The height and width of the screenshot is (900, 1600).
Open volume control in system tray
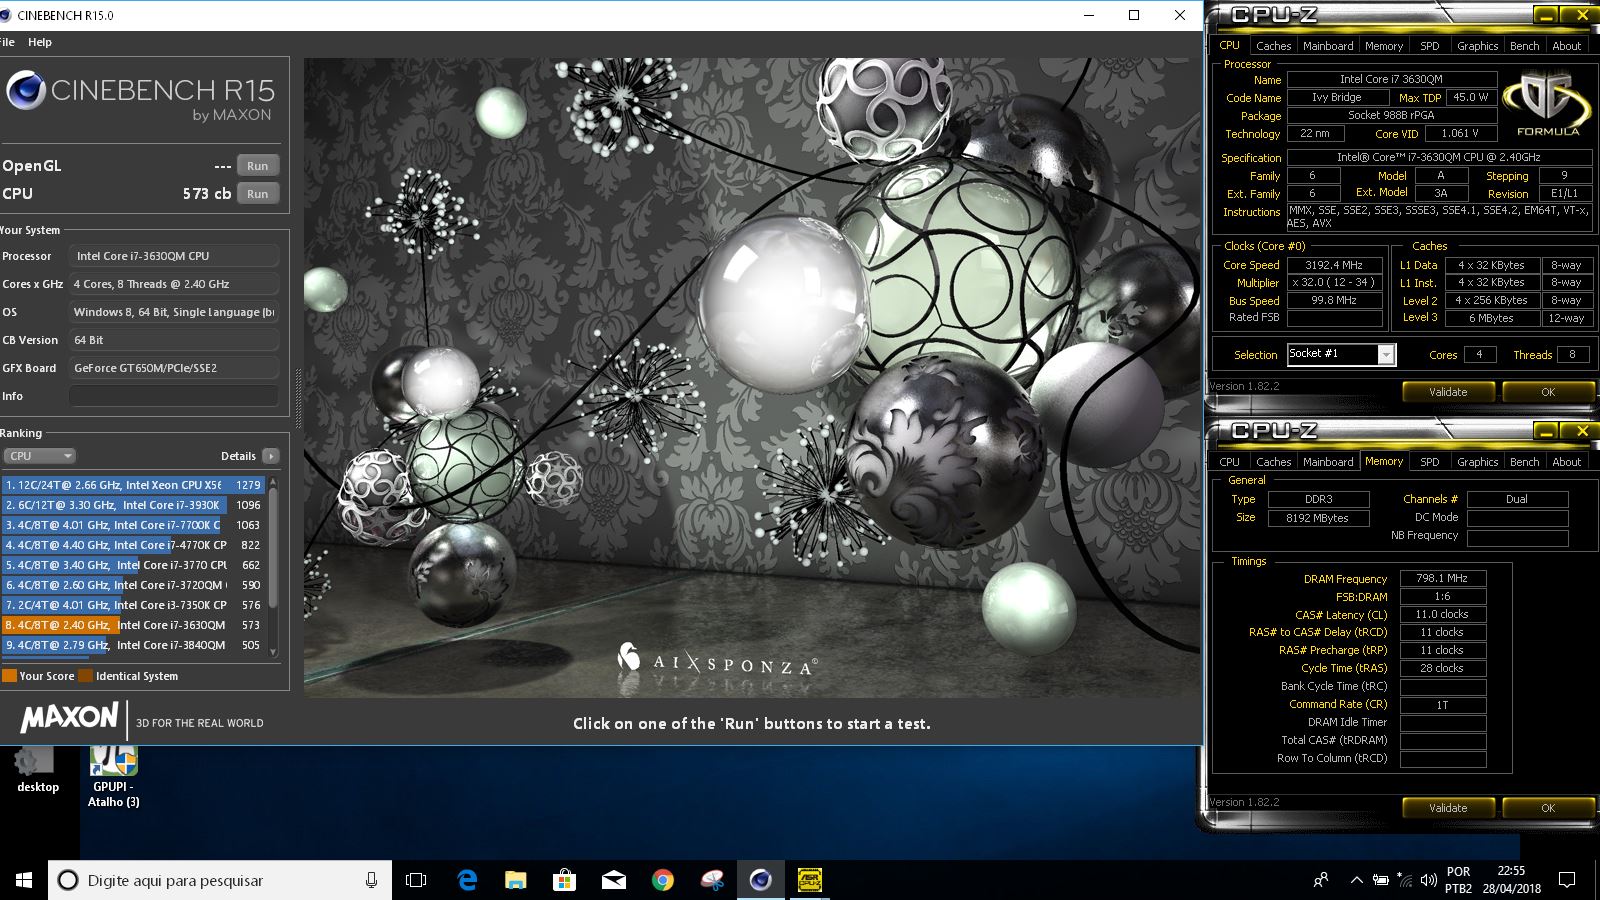pos(1429,880)
